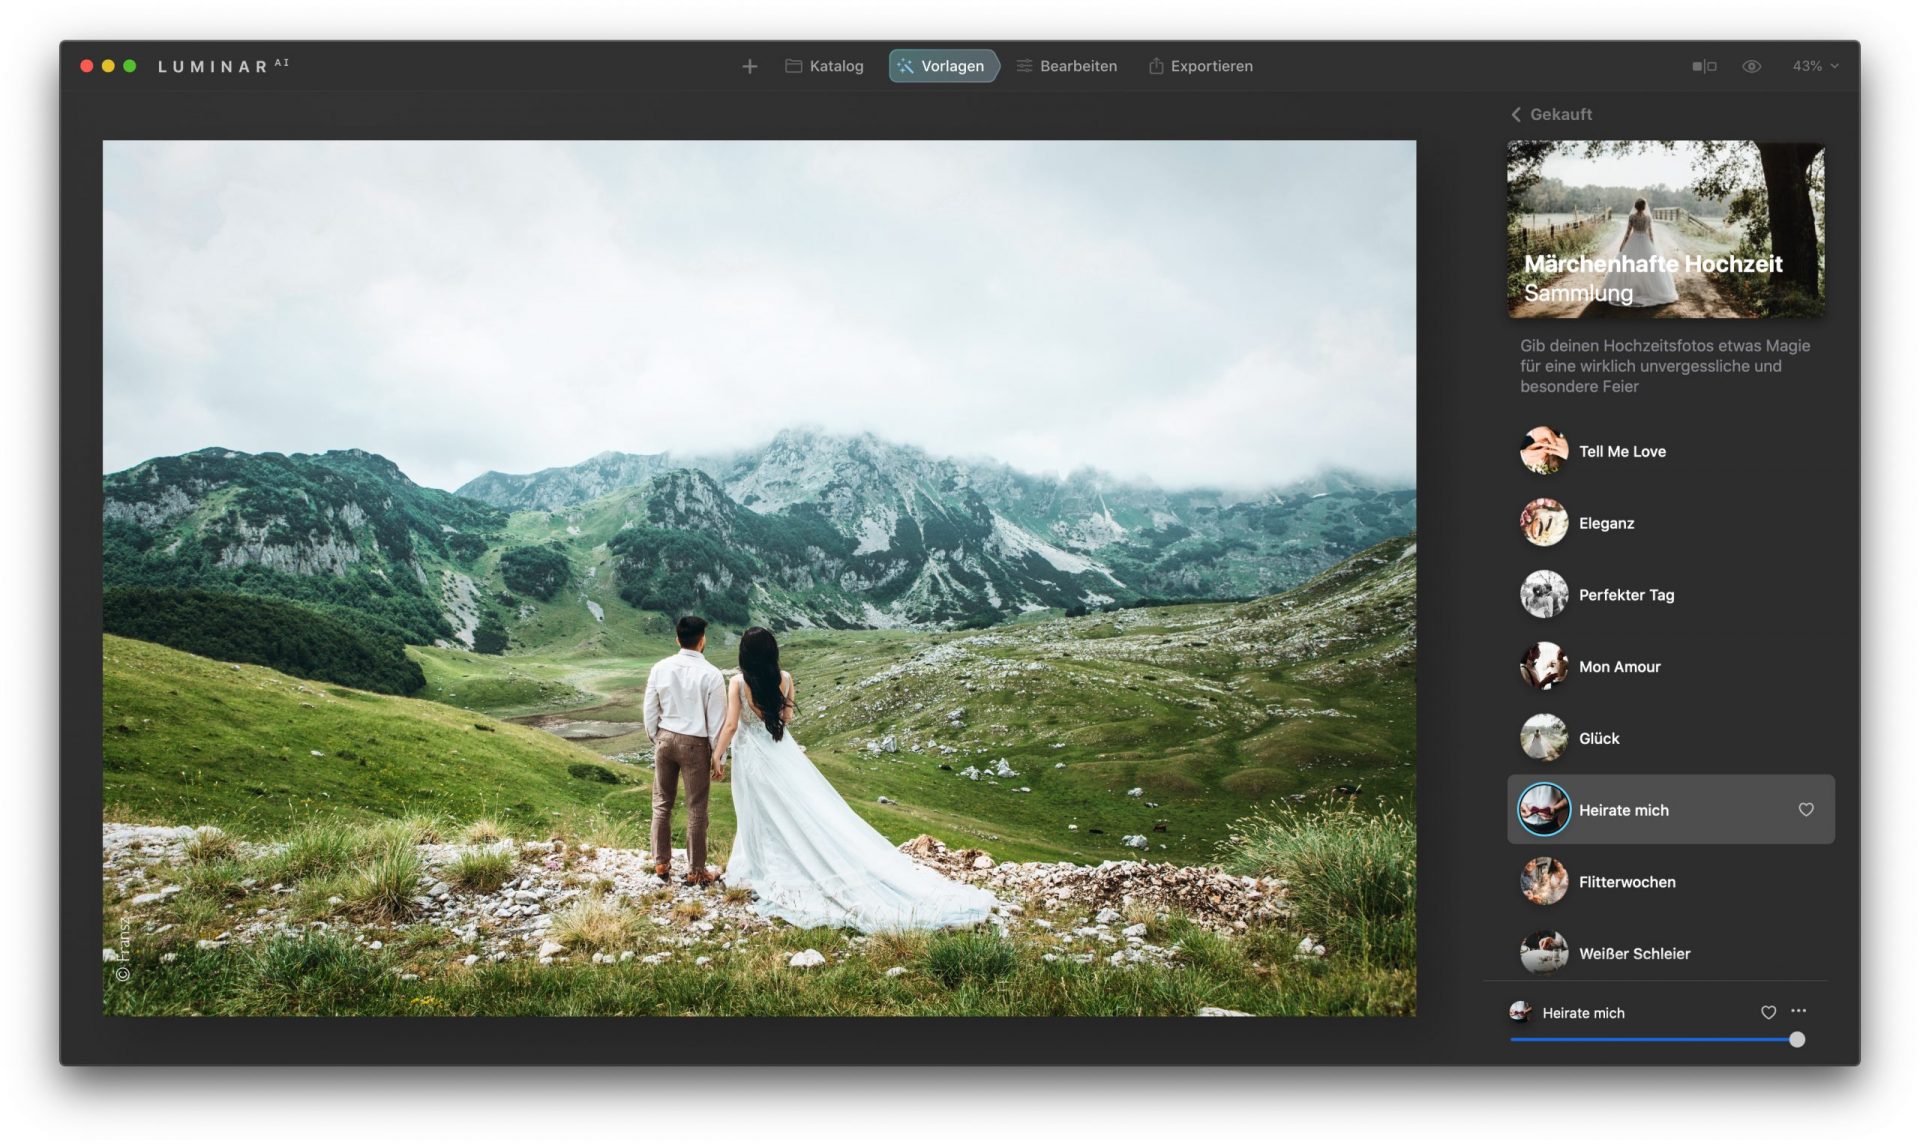Open the Exportieren menu
The width and height of the screenshot is (1920, 1145).
point(1200,66)
